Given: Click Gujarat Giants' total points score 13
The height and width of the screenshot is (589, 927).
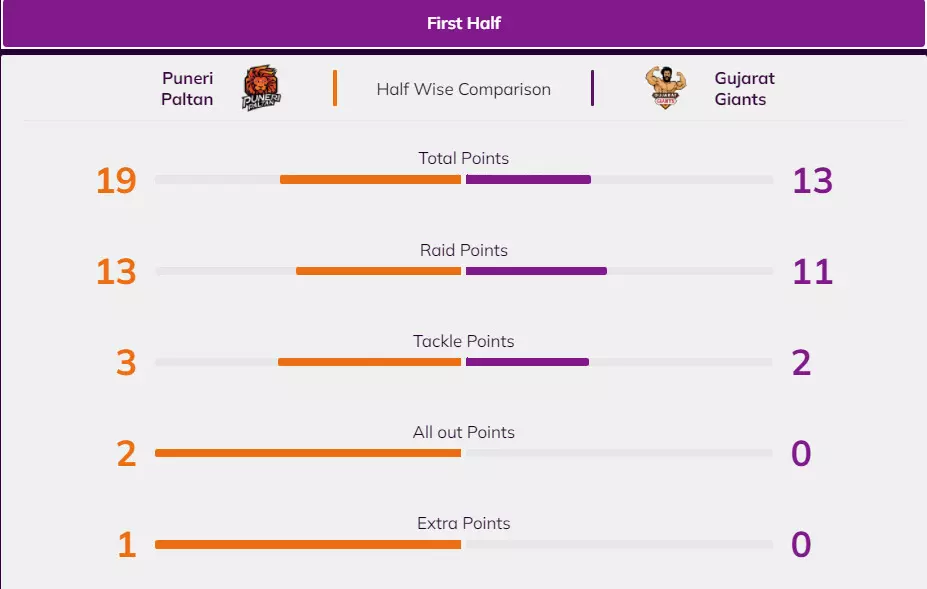Looking at the screenshot, I should pos(812,181).
